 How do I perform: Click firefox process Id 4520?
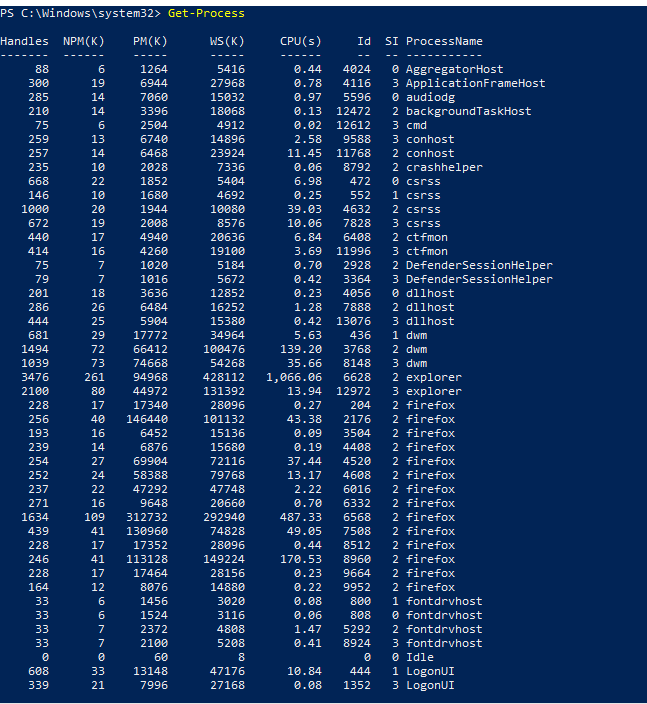coord(357,461)
